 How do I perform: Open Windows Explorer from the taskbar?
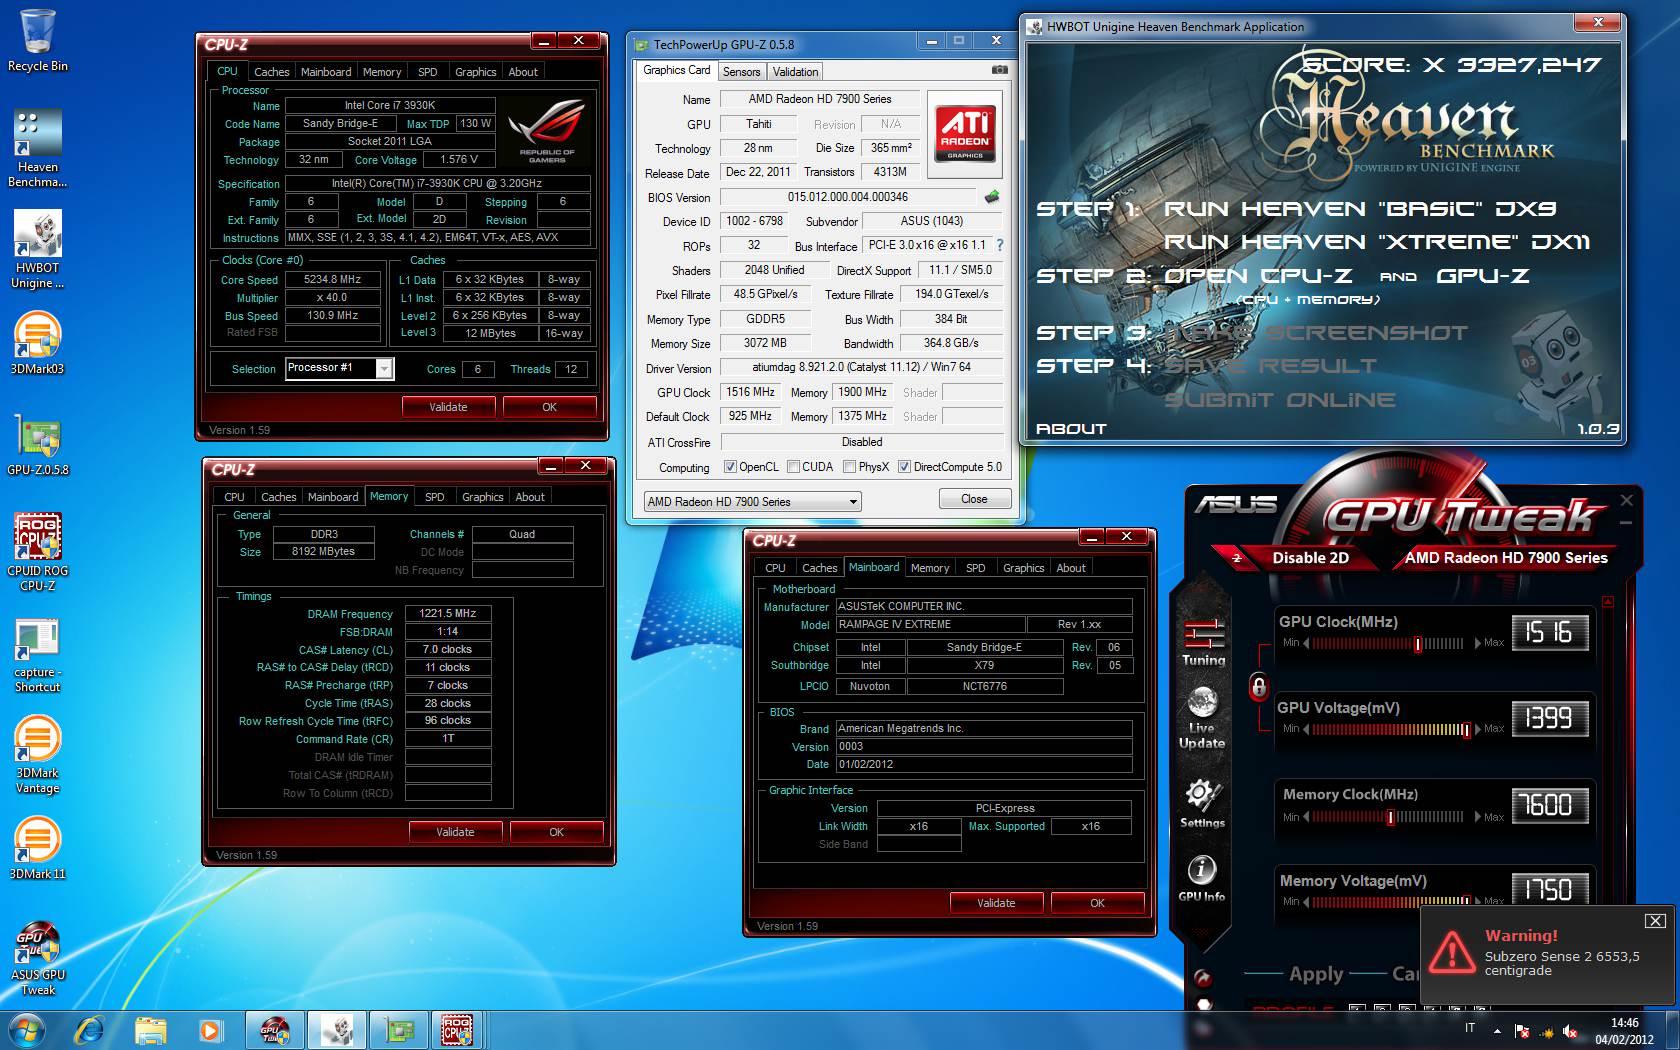click(x=150, y=1029)
